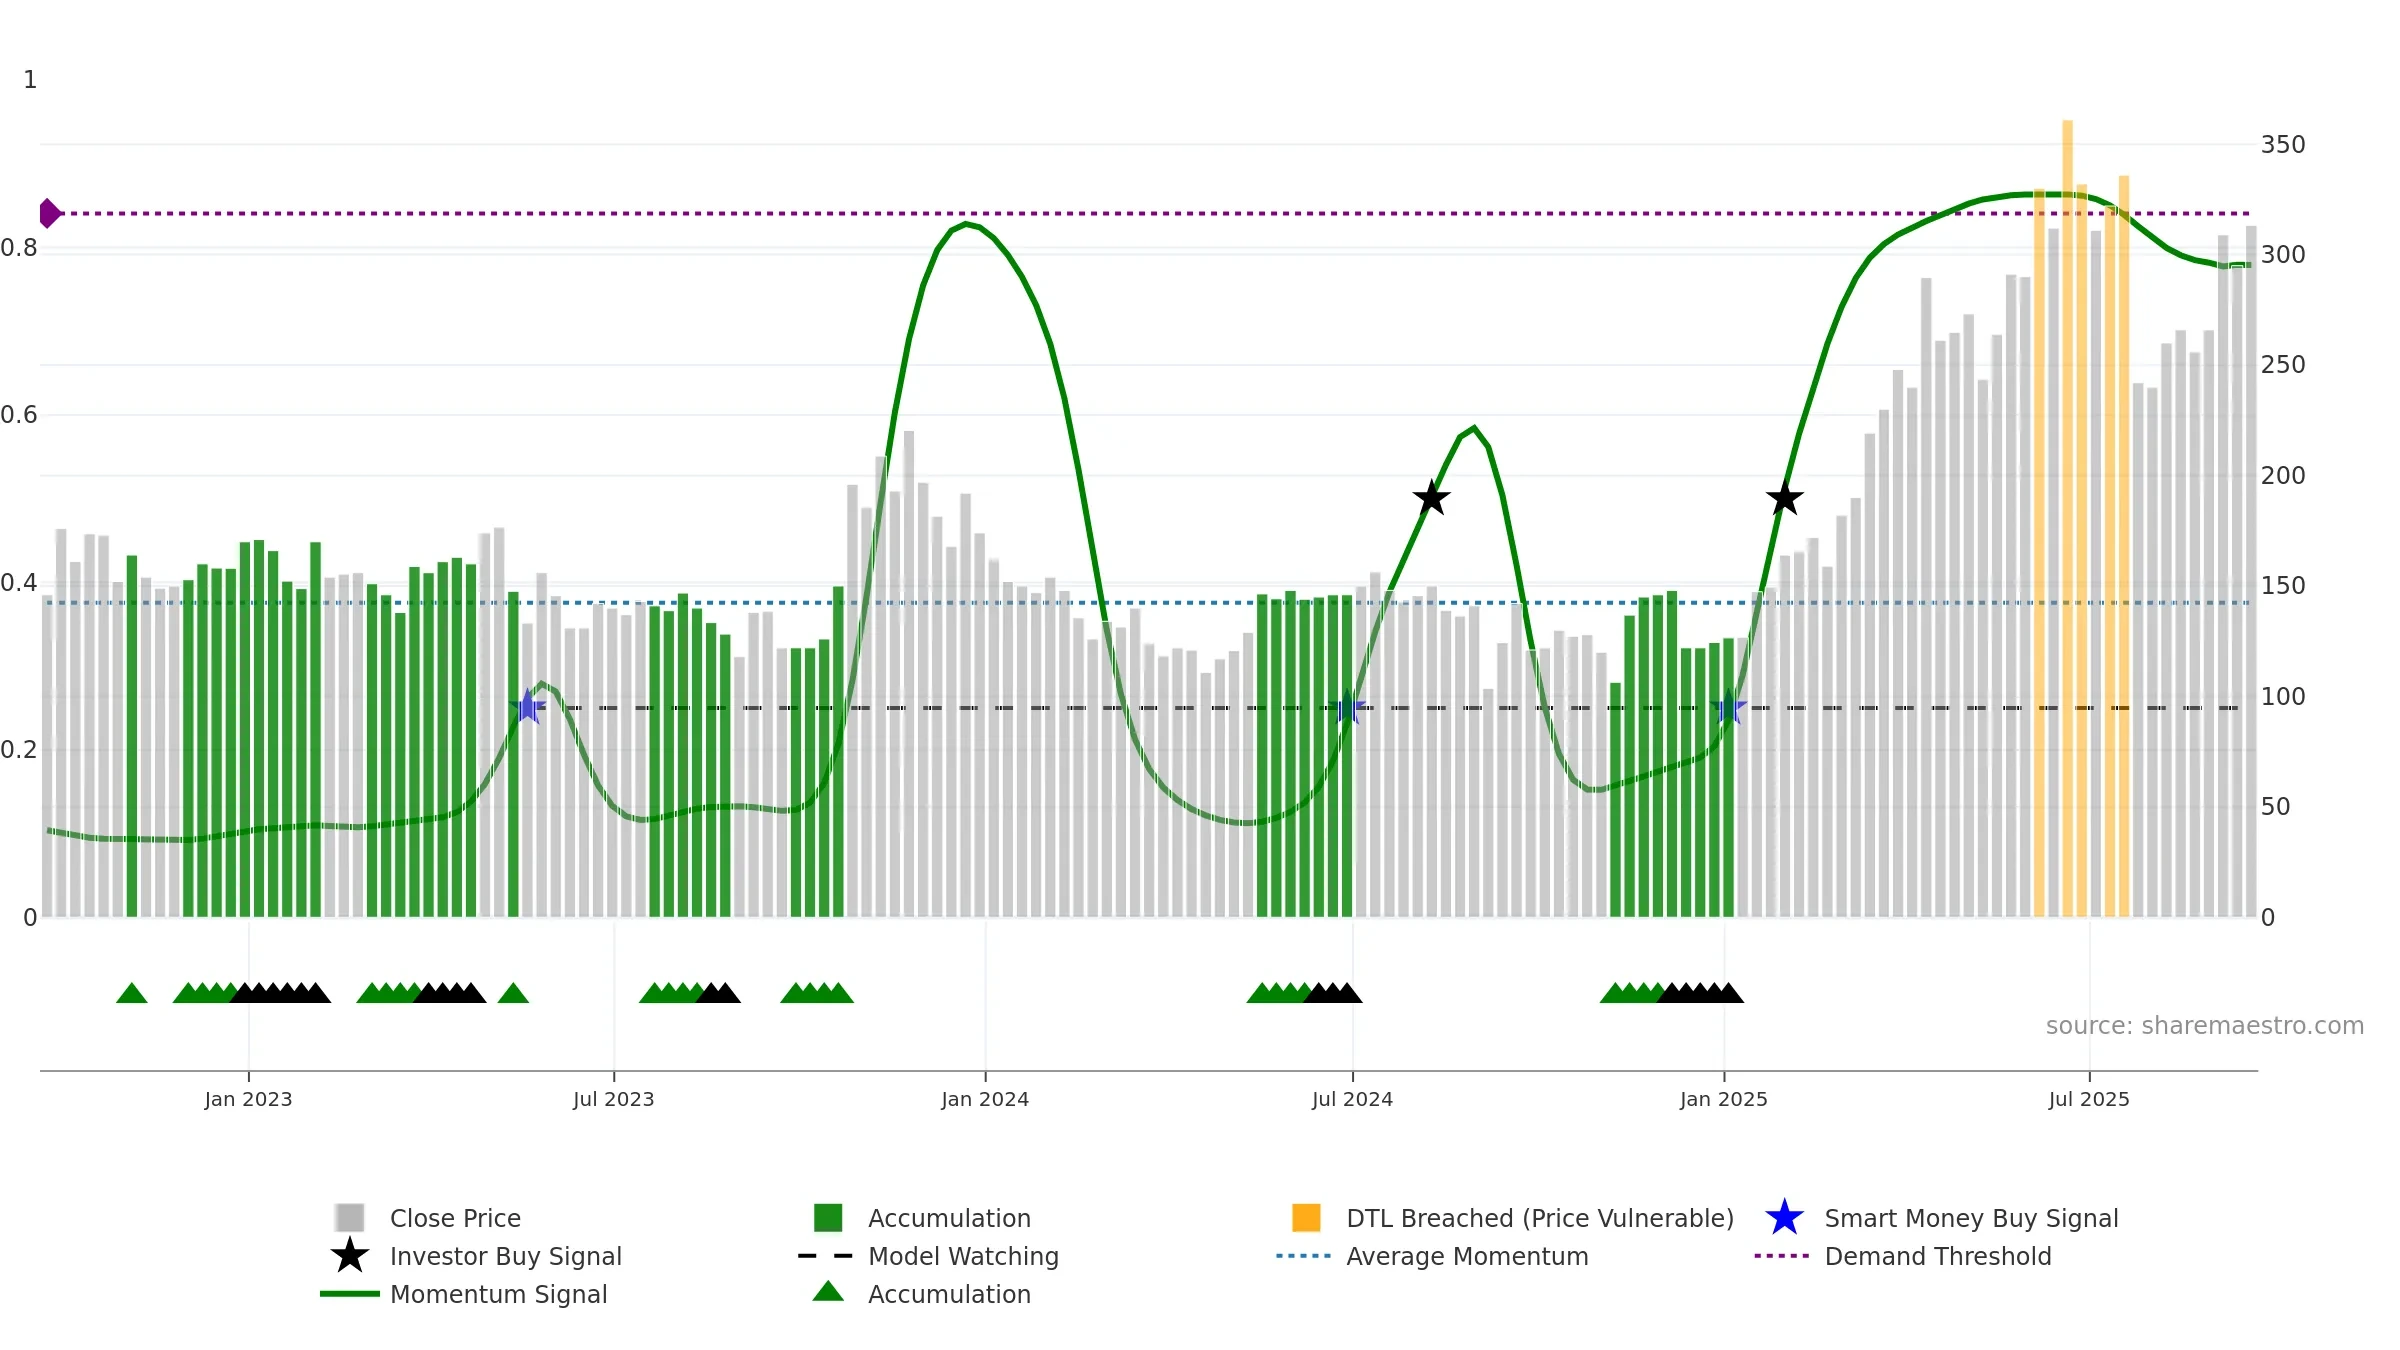
Task: Click the 250 right axis value
Action: pos(2283,365)
